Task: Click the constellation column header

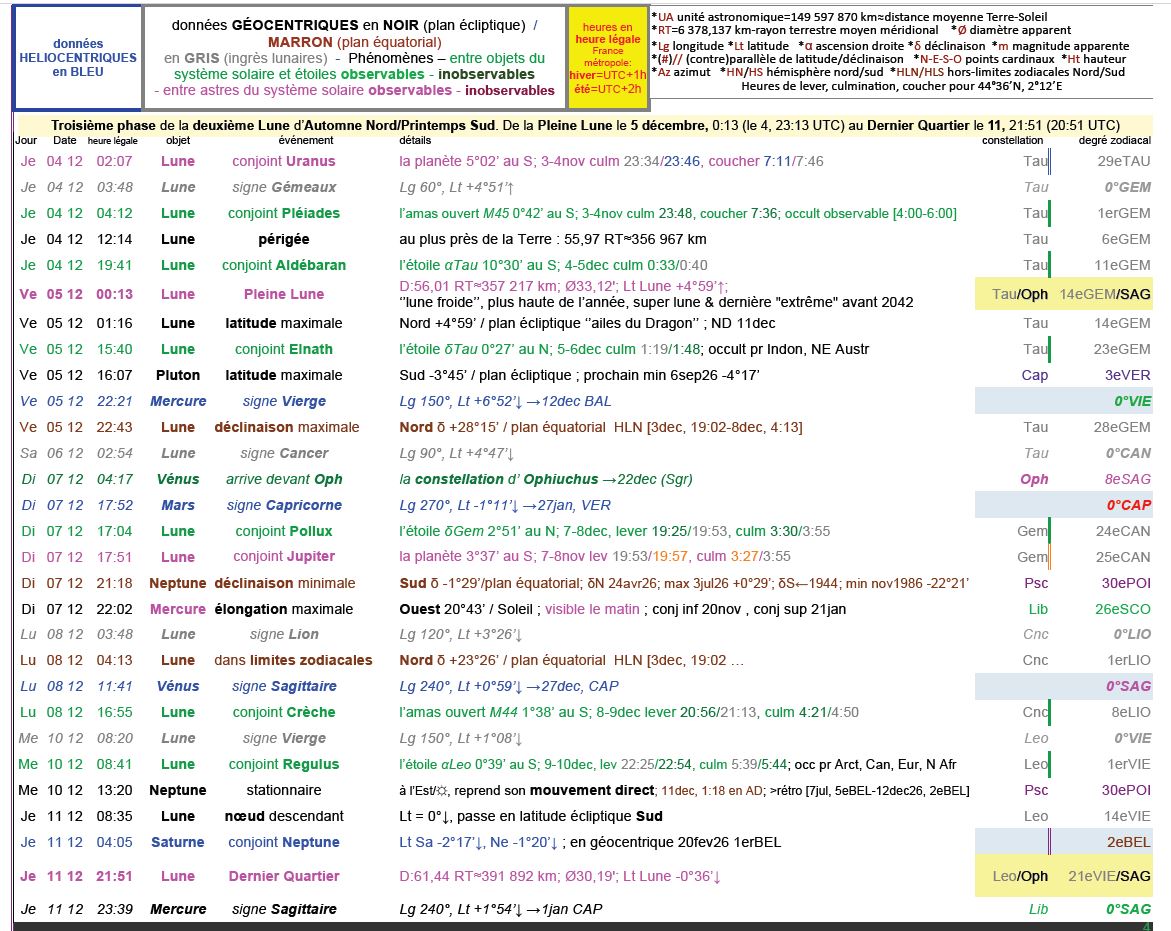Action: 1011,141
